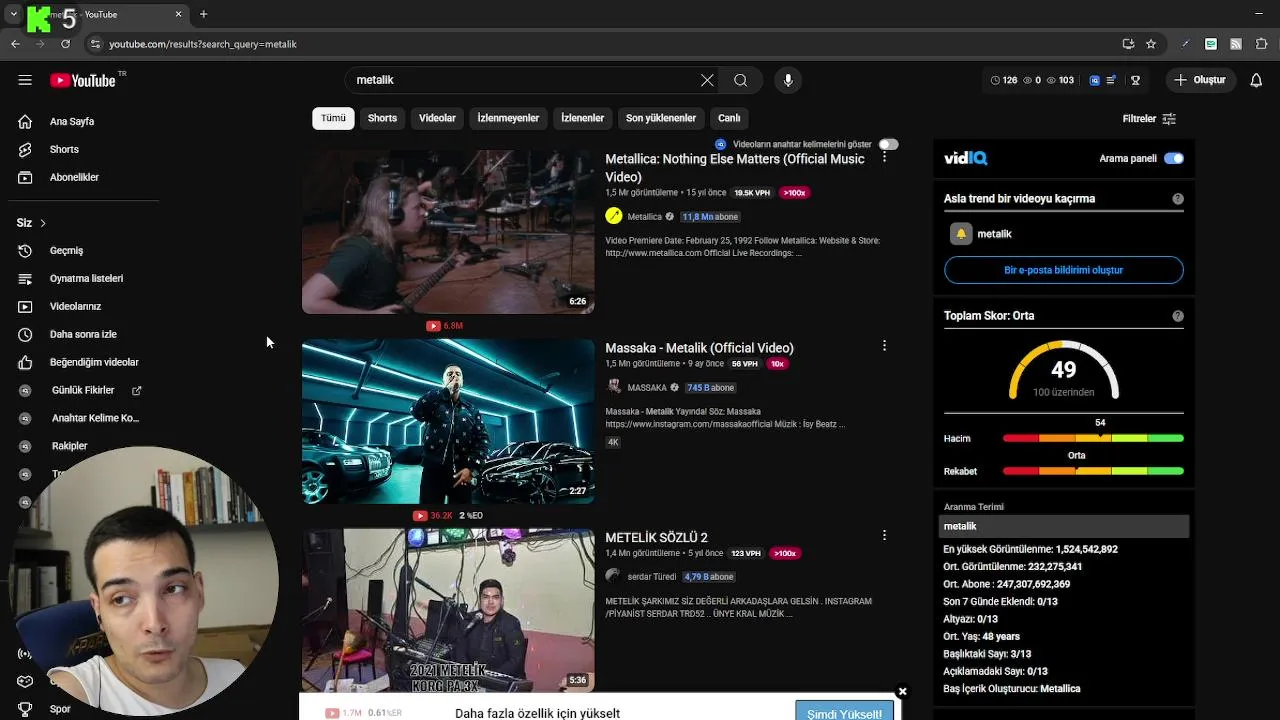Open Geçmiş watch history
Viewport: 1280px width, 720px height.
tap(66, 250)
